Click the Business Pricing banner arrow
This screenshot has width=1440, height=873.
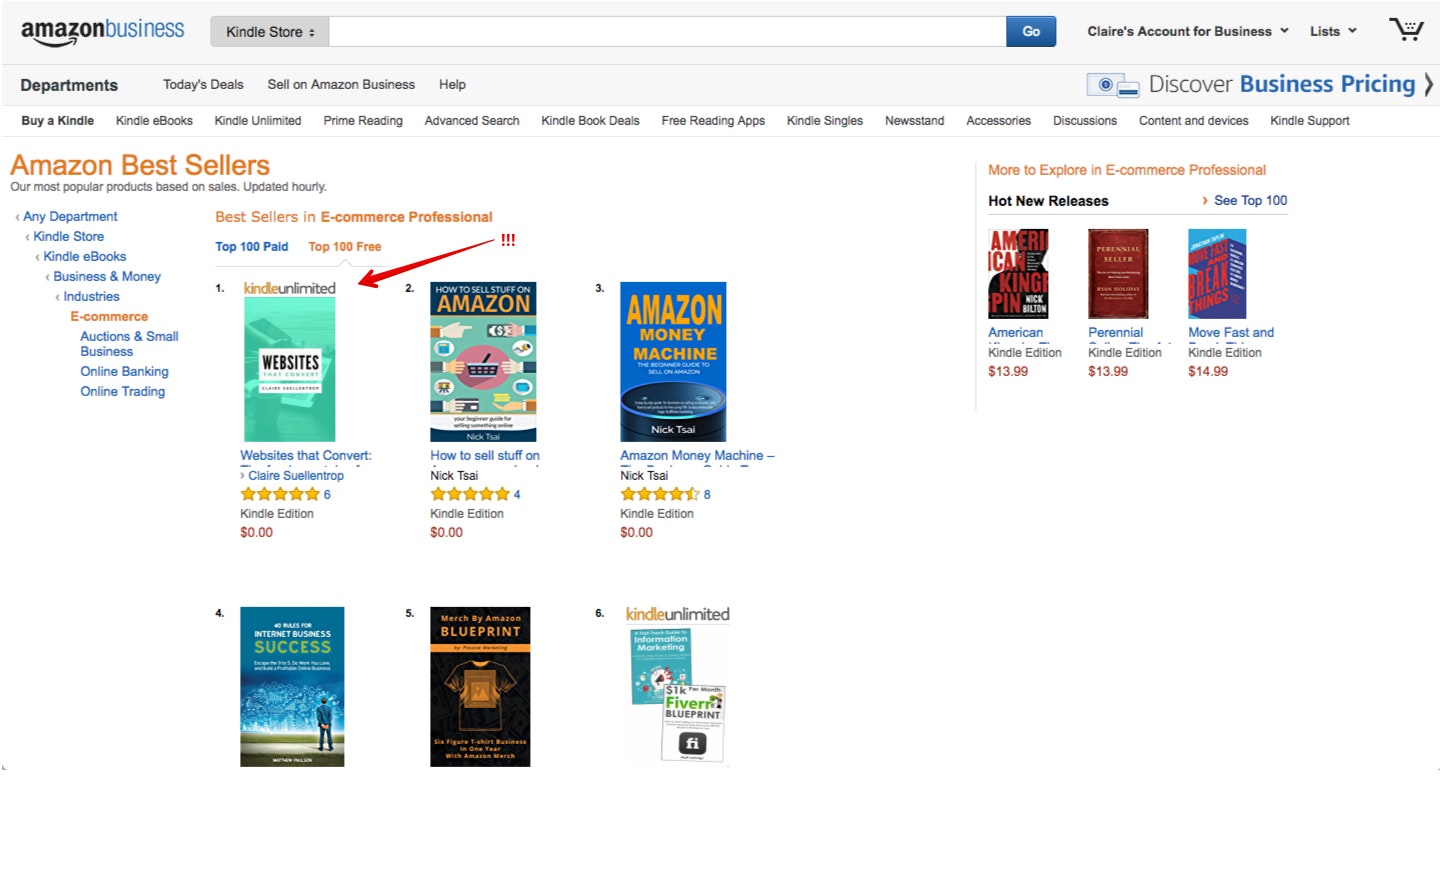pos(1428,85)
